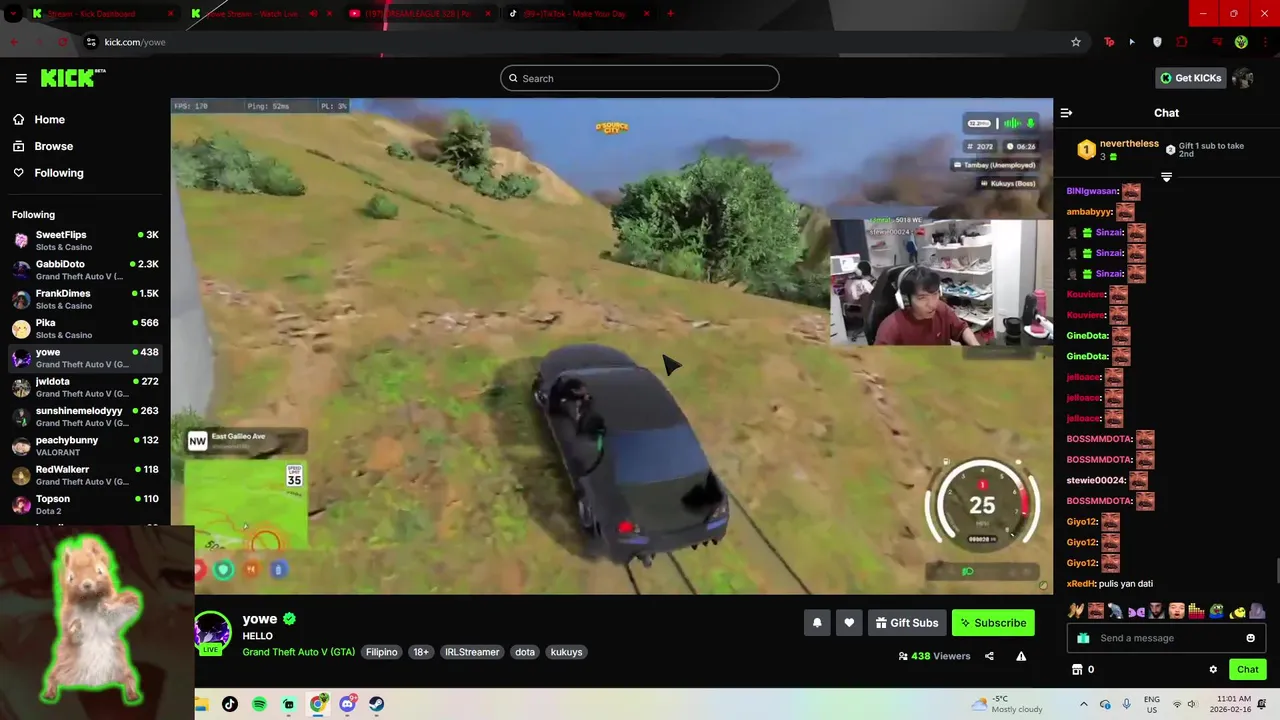Switch to TikTok browser tab
This screenshot has height=720, width=1280.
[x=577, y=14]
